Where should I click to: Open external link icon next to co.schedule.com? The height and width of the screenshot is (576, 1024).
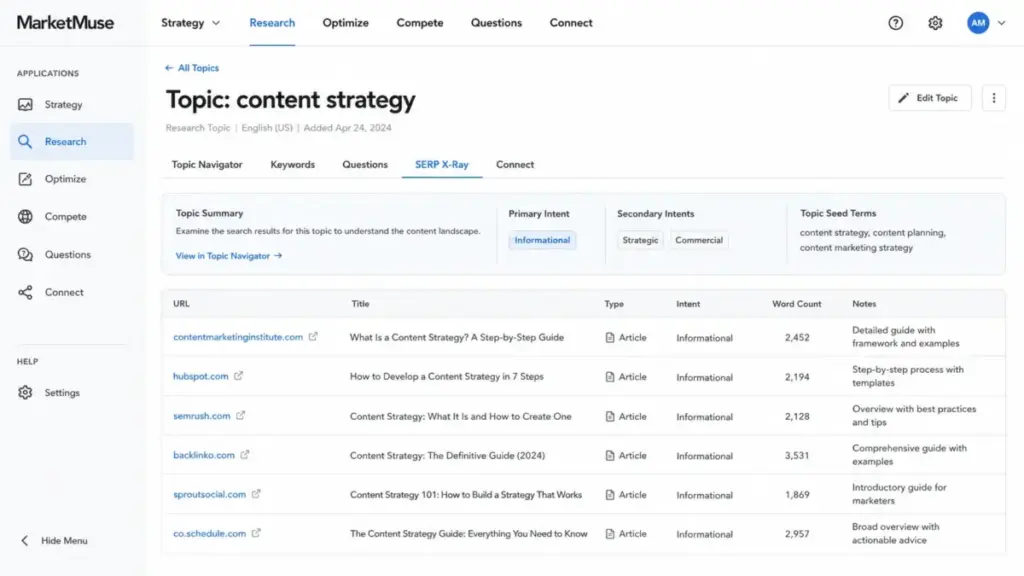(x=256, y=533)
